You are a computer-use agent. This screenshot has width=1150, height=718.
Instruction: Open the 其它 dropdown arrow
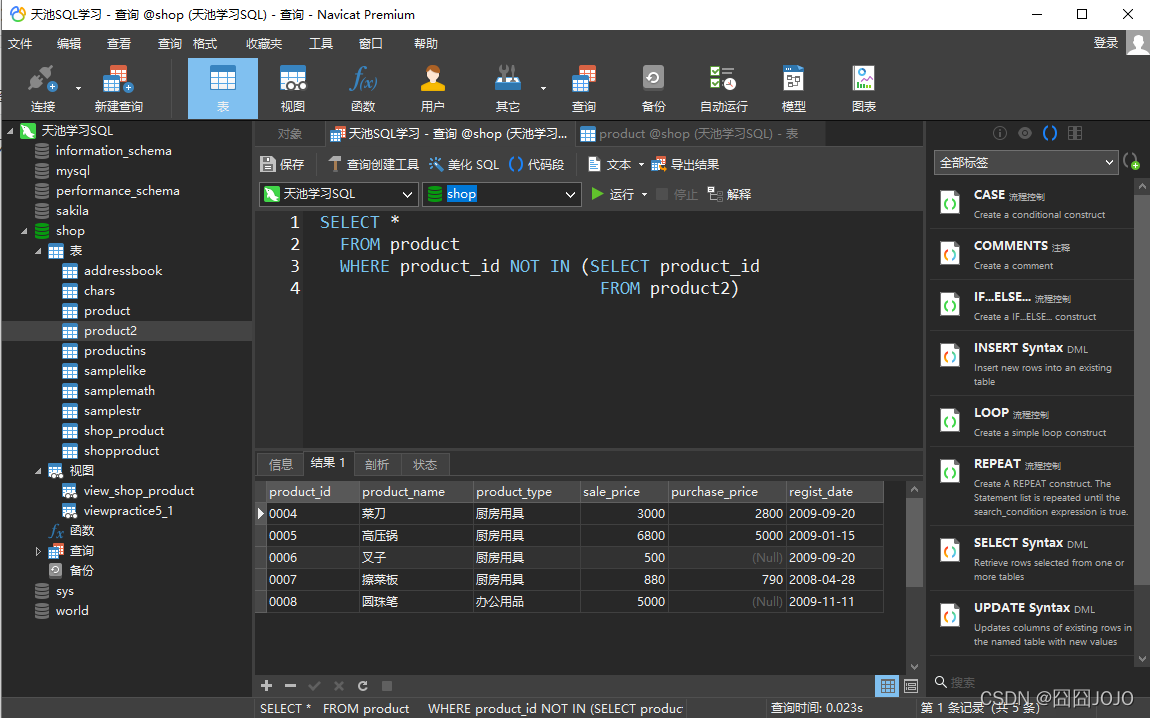[543, 89]
